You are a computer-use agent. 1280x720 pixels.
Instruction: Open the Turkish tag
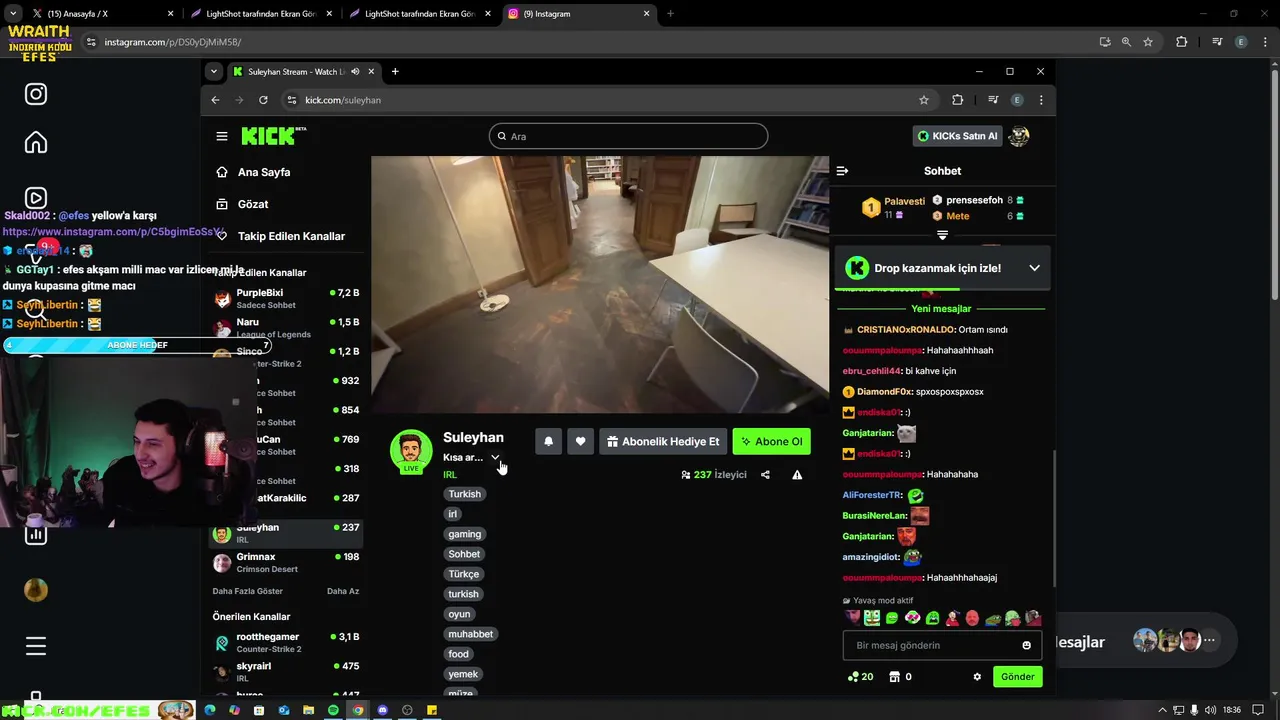[464, 494]
